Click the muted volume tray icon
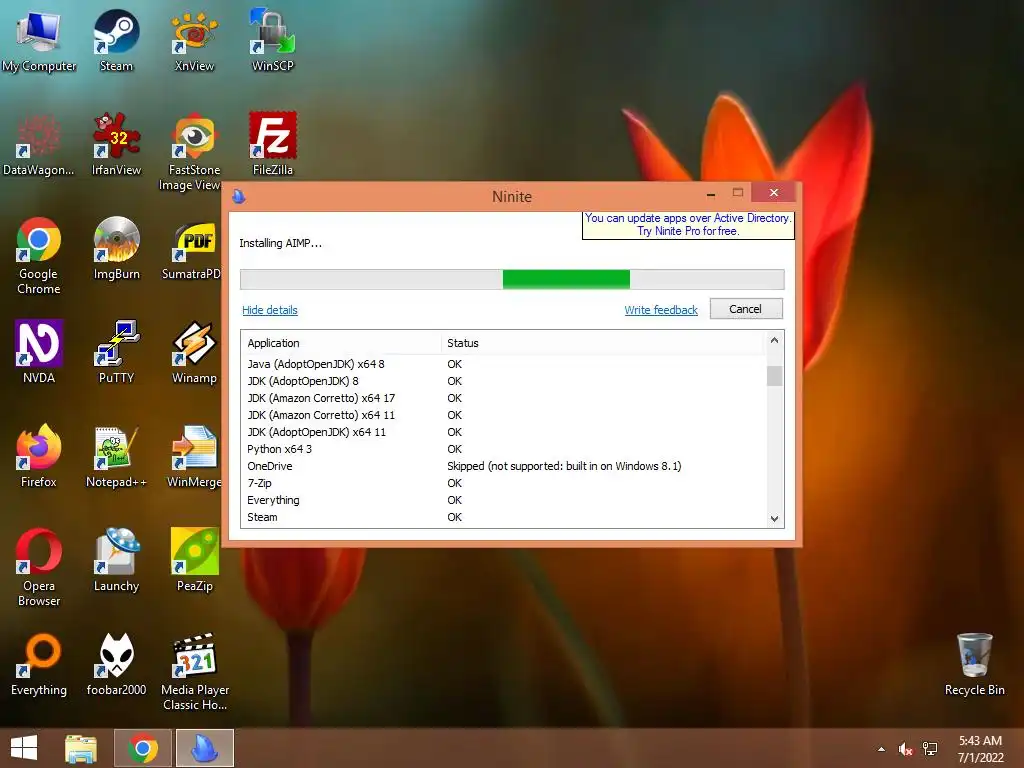The image size is (1024, 768). point(905,749)
